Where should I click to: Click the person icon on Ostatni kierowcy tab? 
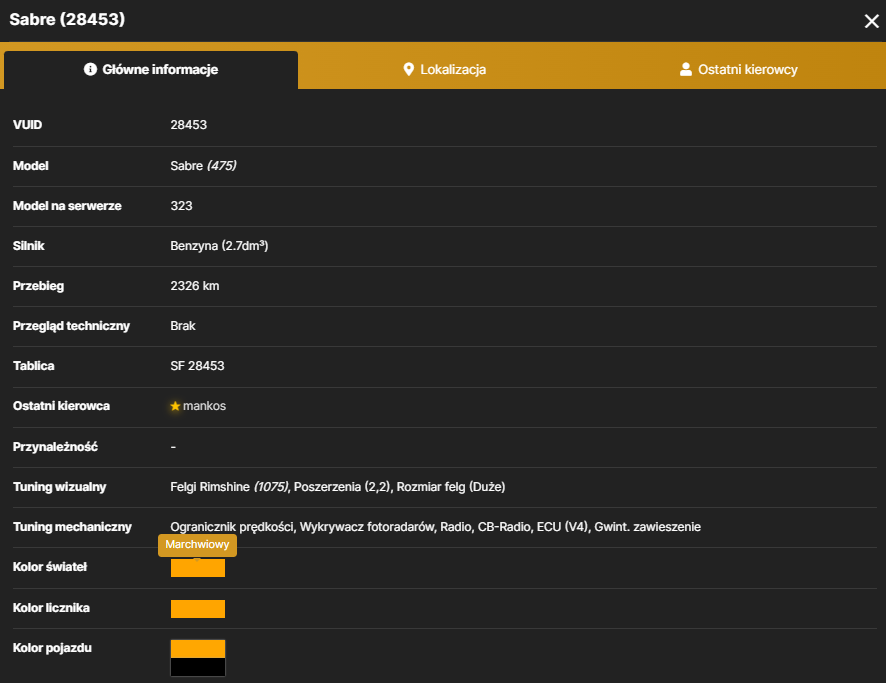[x=685, y=69]
